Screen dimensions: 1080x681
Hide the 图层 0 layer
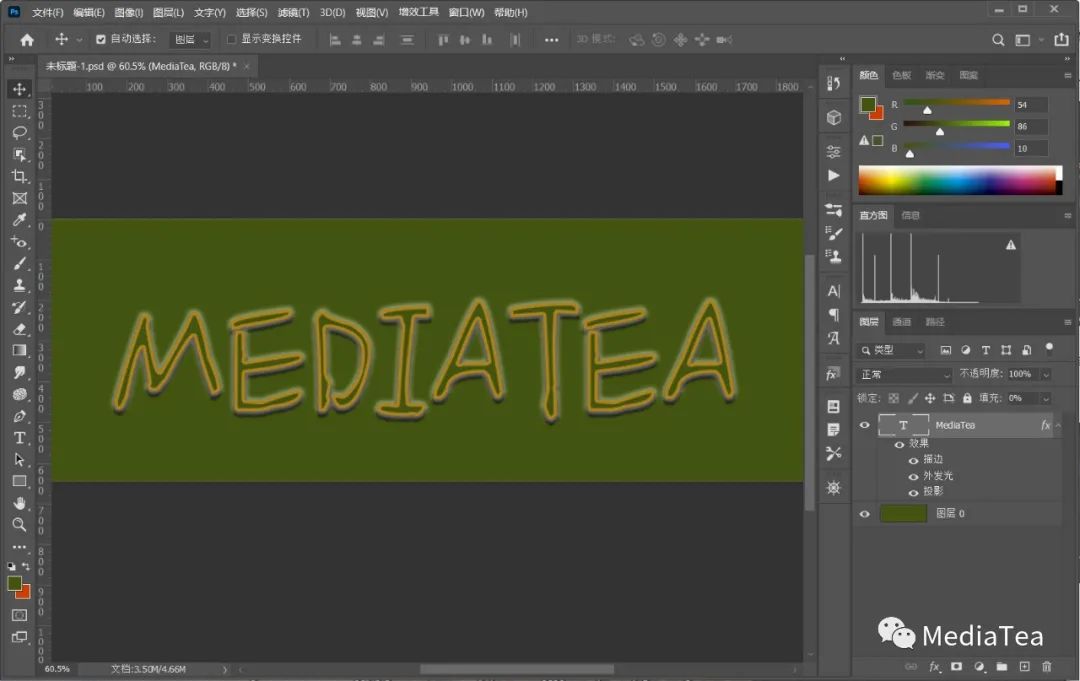(864, 514)
